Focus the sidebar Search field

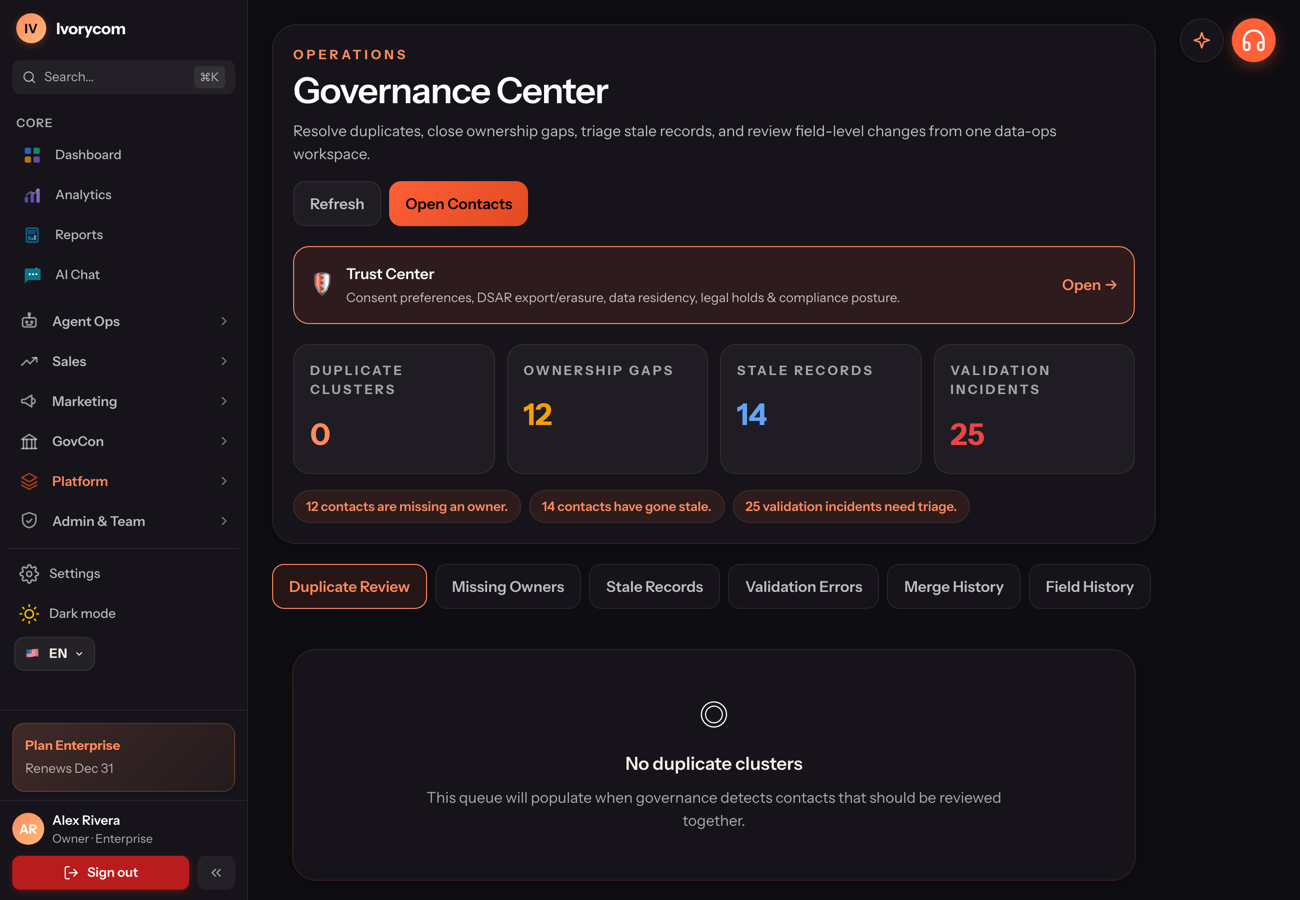point(124,77)
